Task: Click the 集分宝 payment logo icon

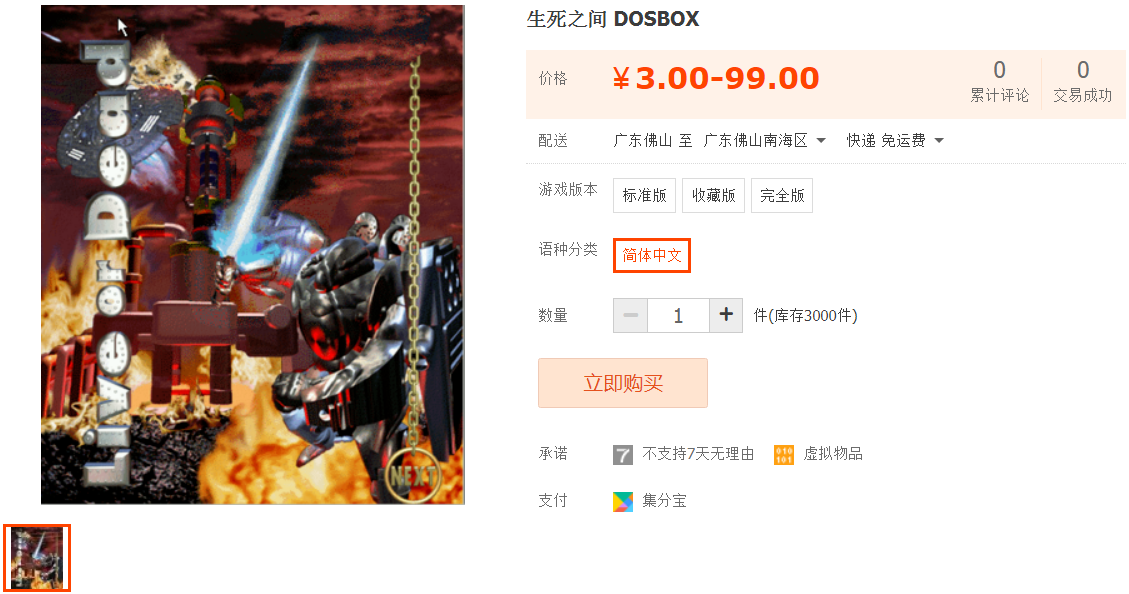Action: click(x=623, y=501)
